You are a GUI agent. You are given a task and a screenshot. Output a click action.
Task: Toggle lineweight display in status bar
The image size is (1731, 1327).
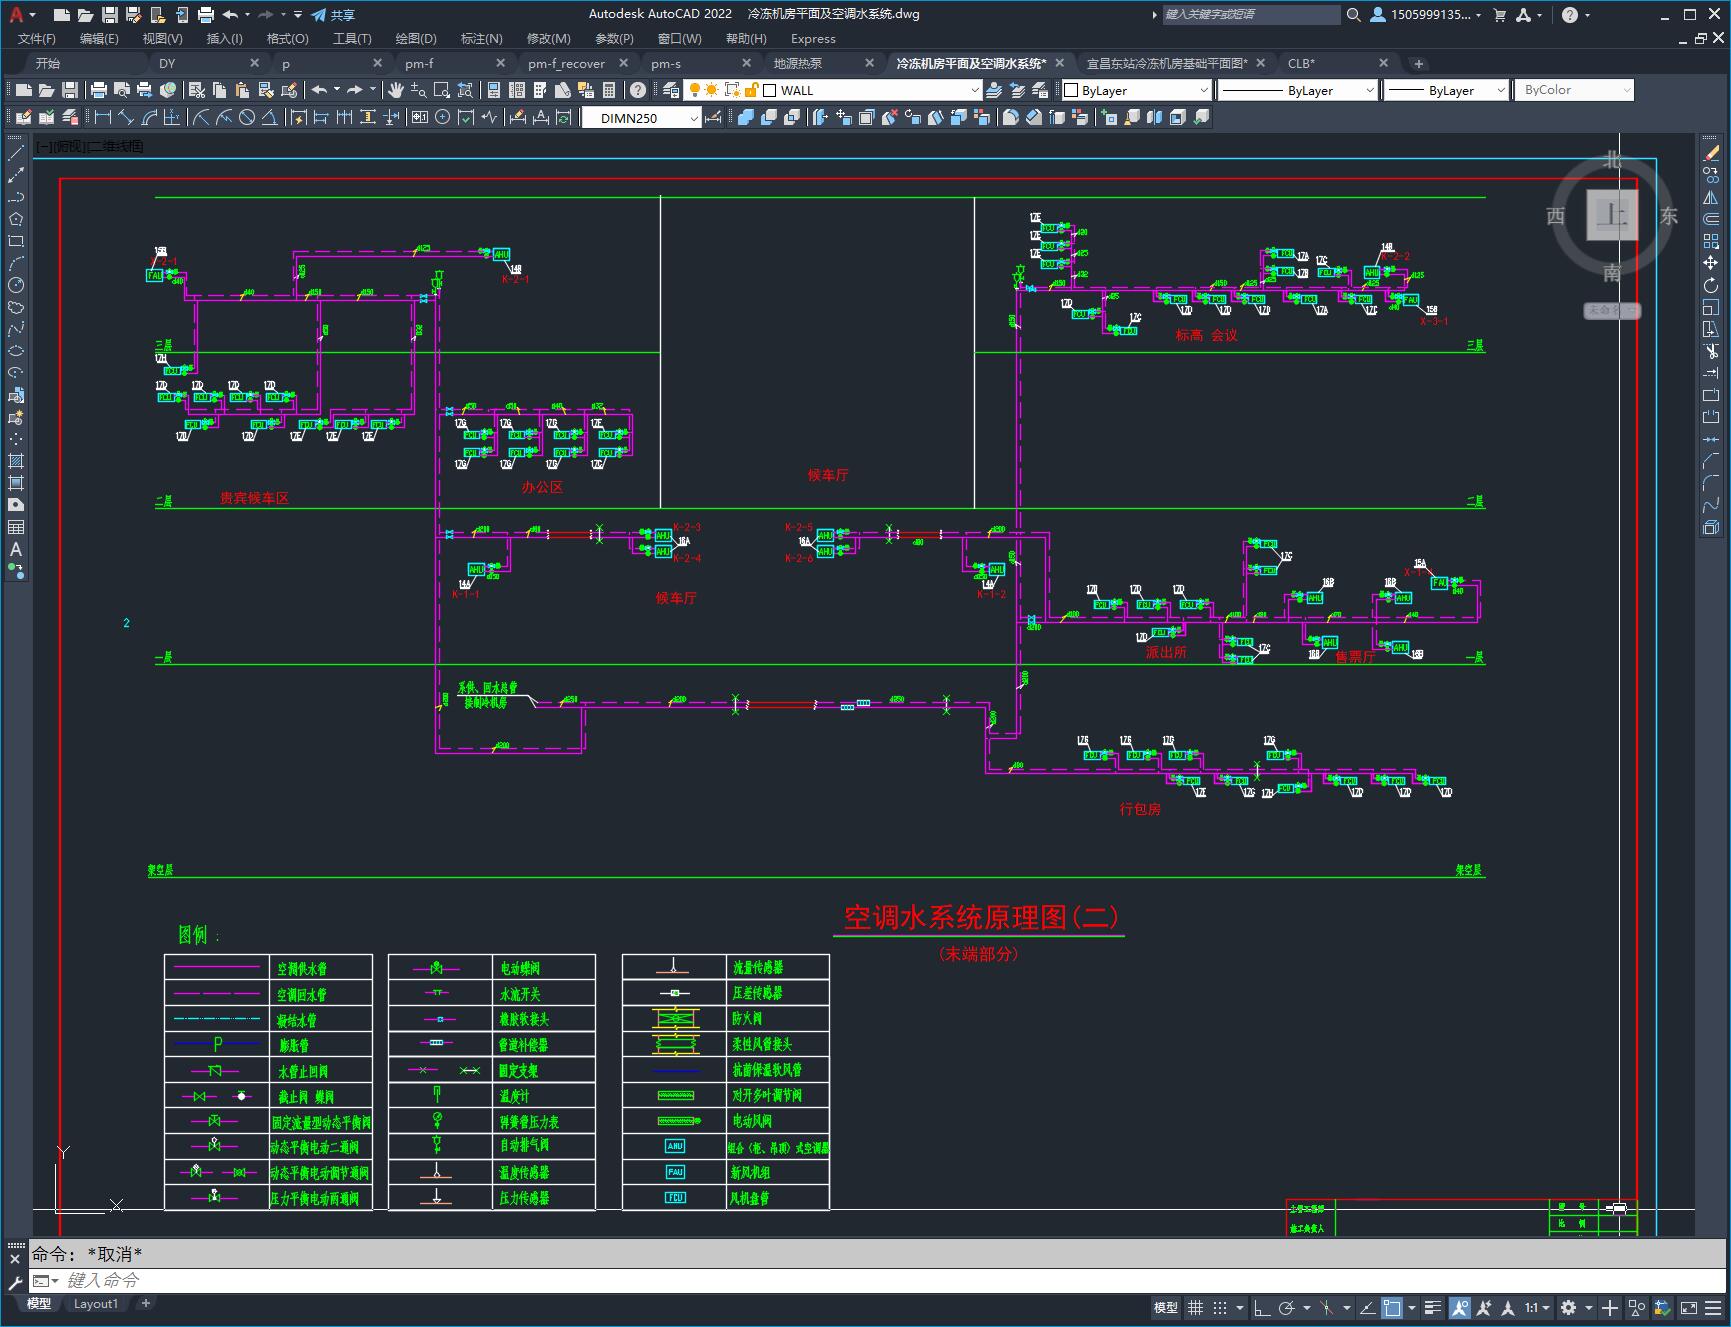pyautogui.click(x=1433, y=1307)
